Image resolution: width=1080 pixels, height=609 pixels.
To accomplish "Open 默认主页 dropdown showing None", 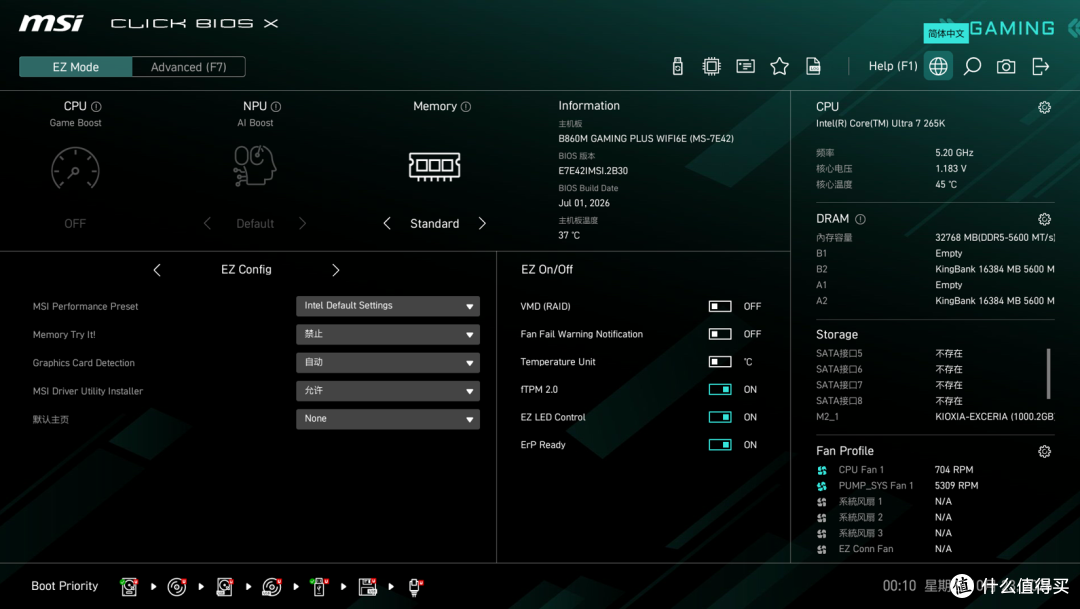I will coord(388,419).
